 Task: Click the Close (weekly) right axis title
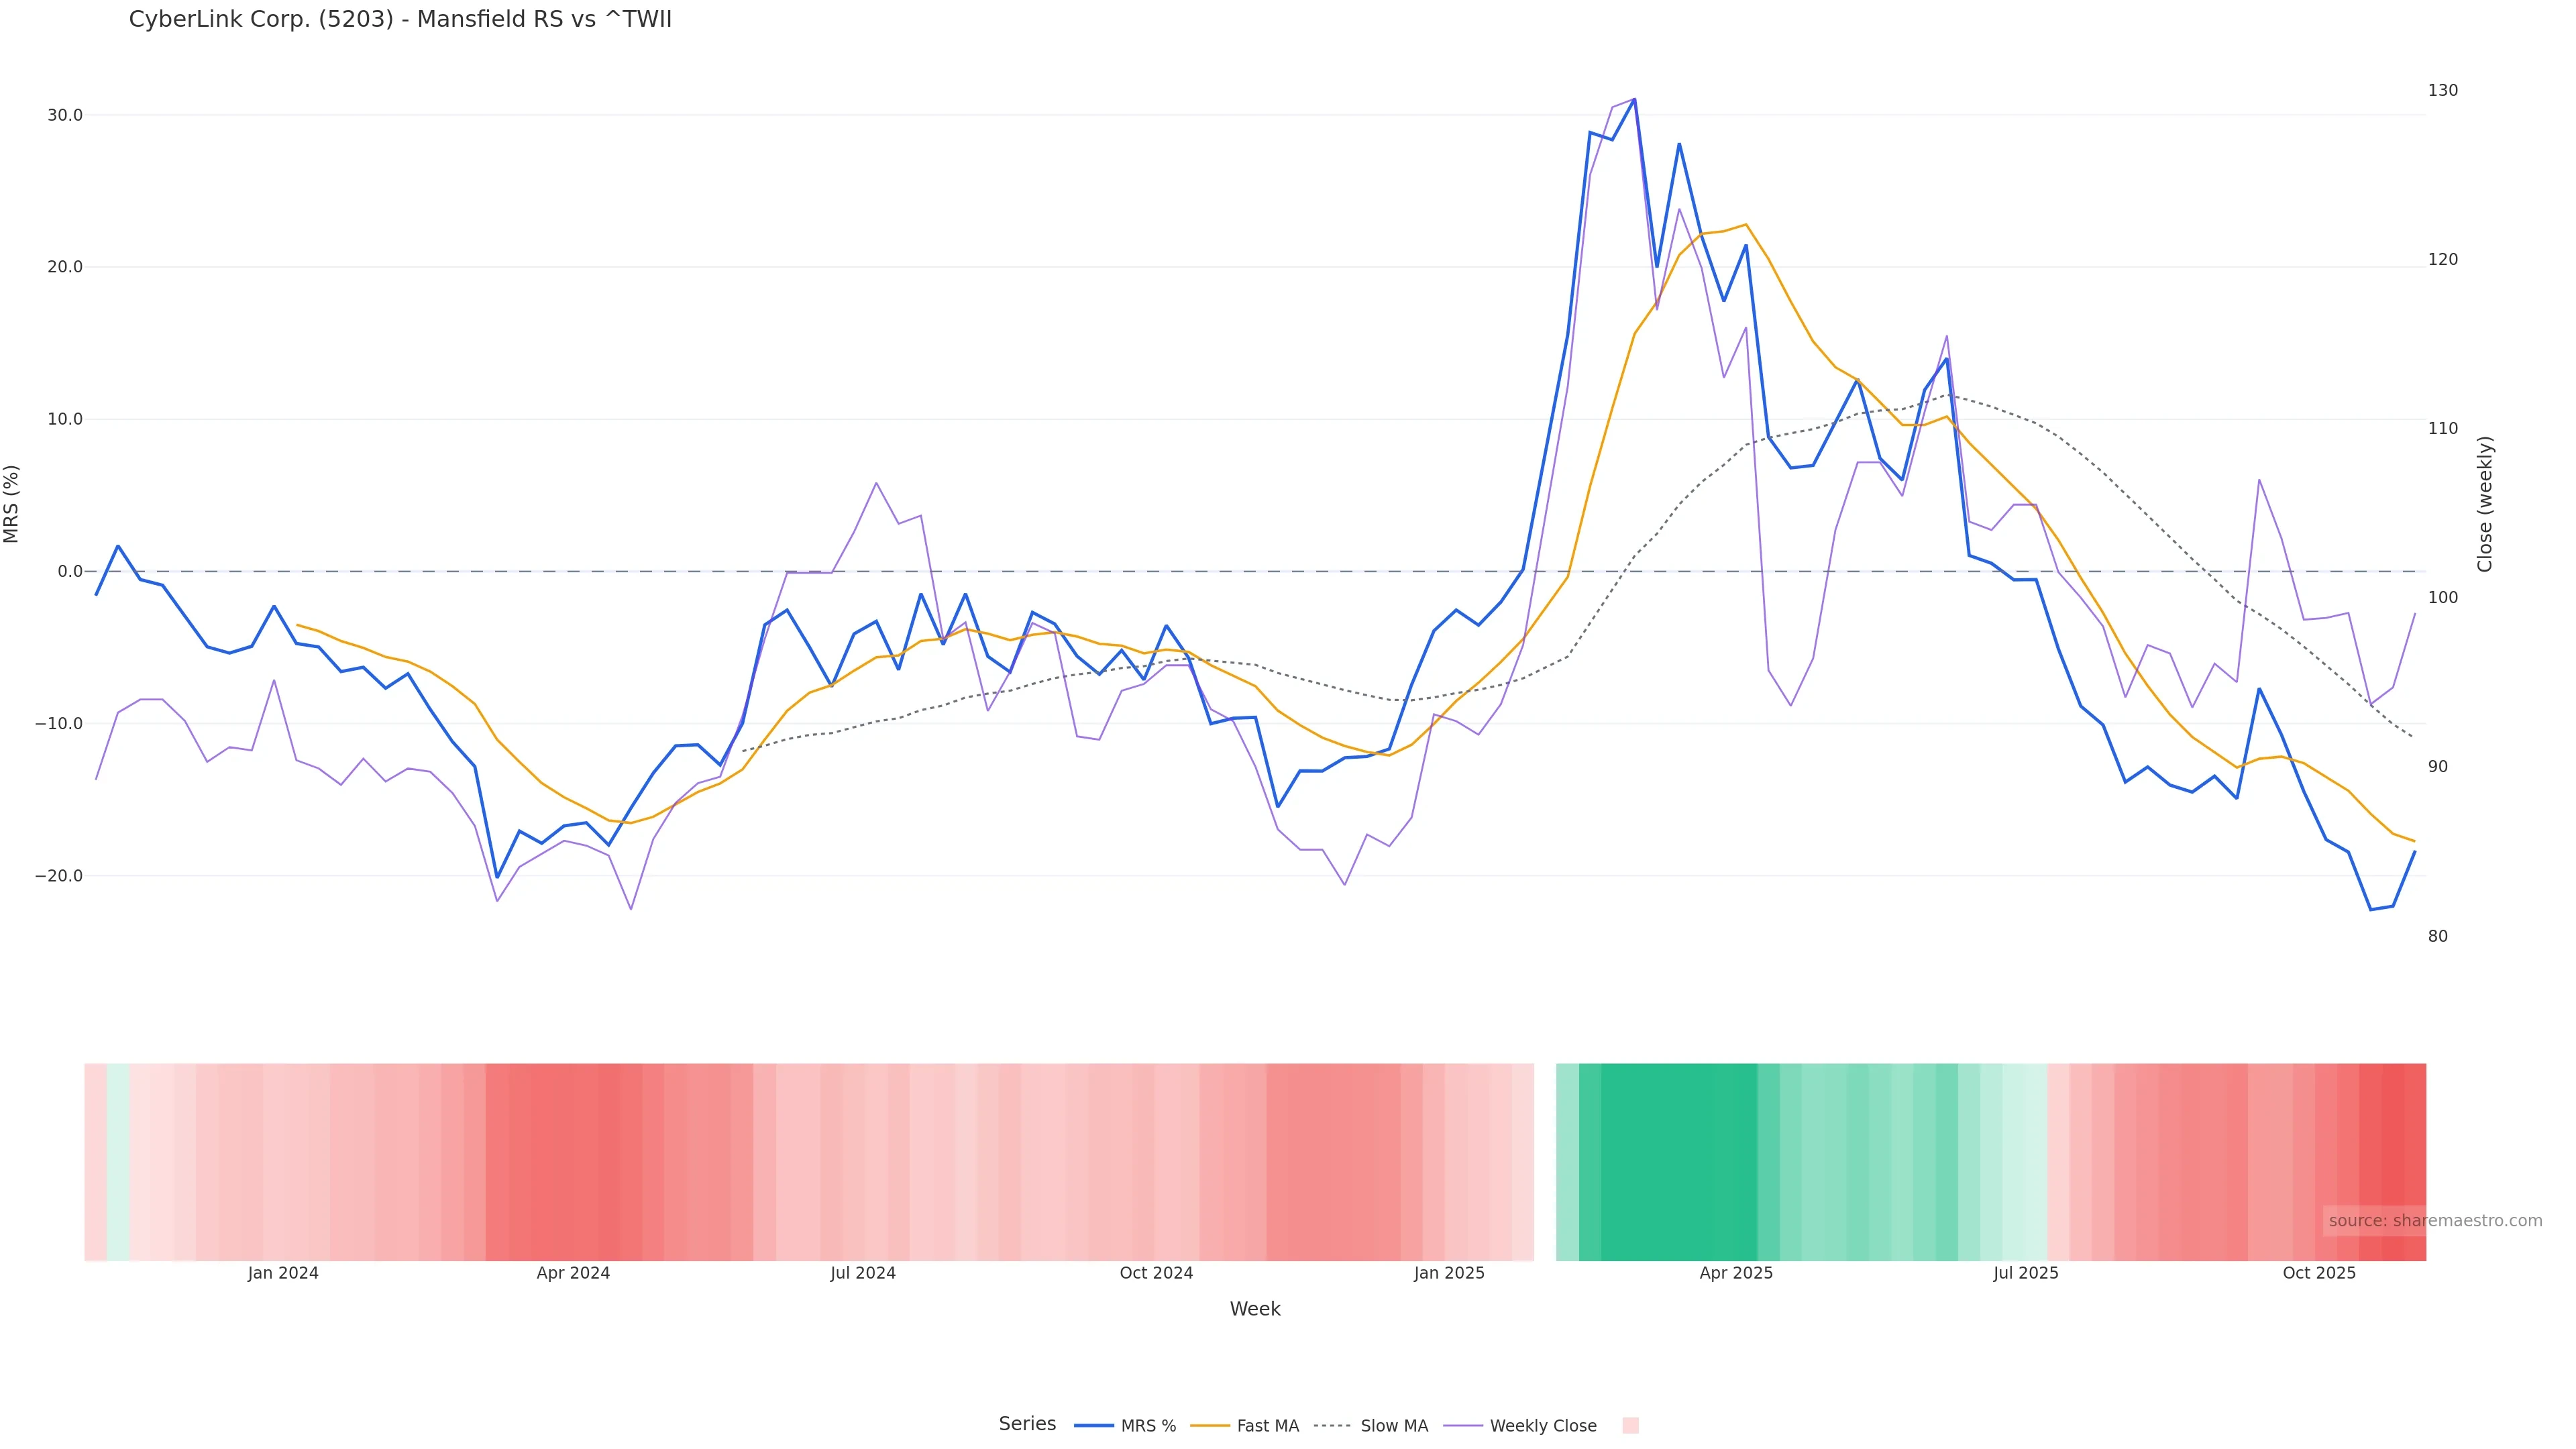click(2485, 504)
